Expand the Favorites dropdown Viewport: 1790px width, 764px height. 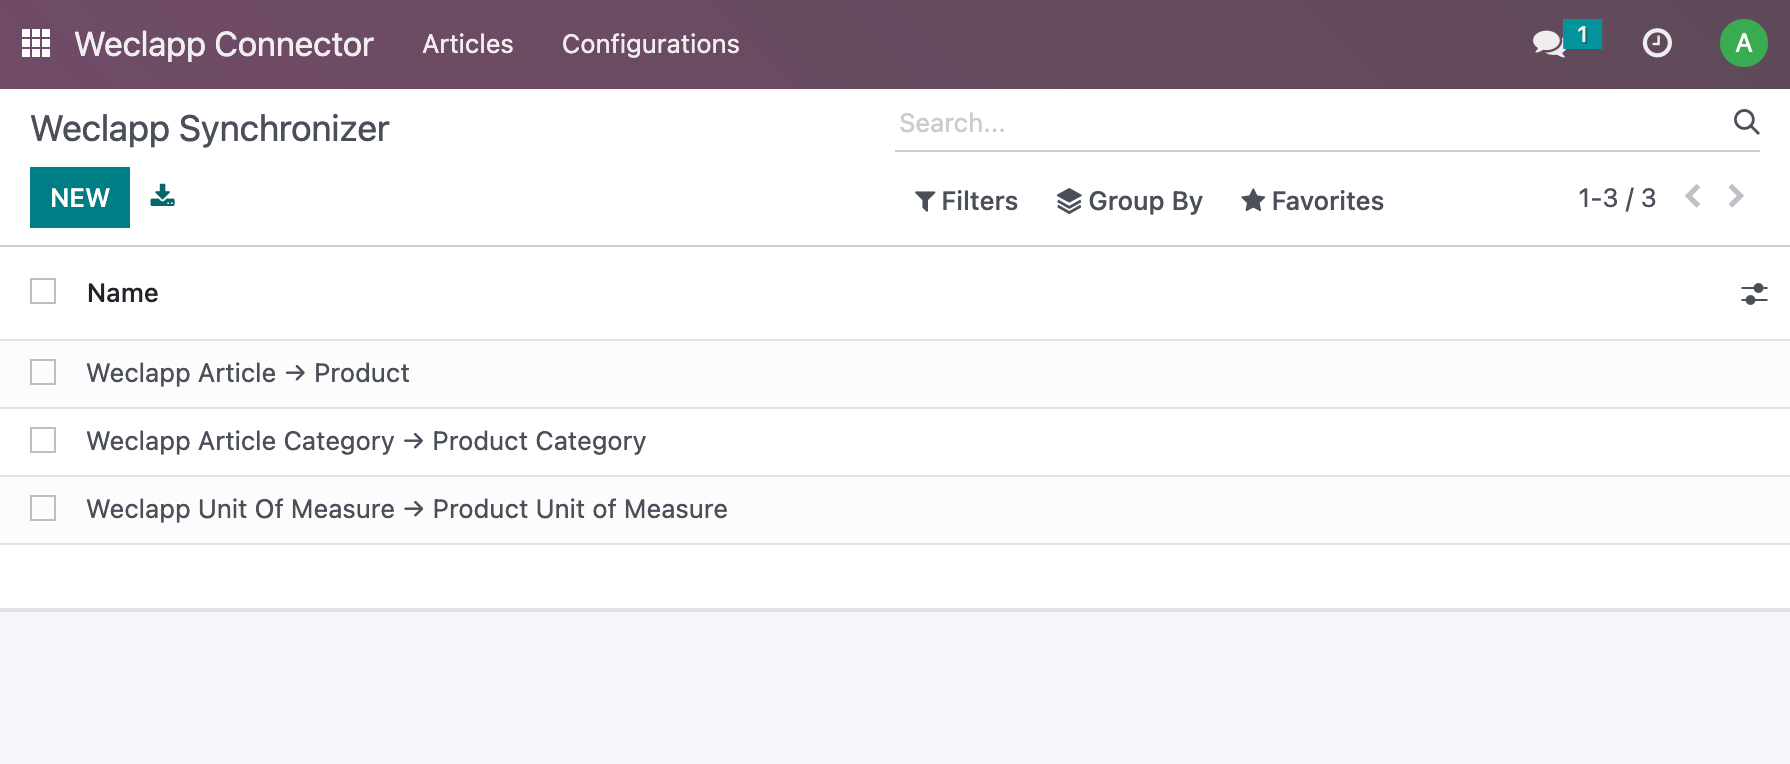click(x=1312, y=201)
